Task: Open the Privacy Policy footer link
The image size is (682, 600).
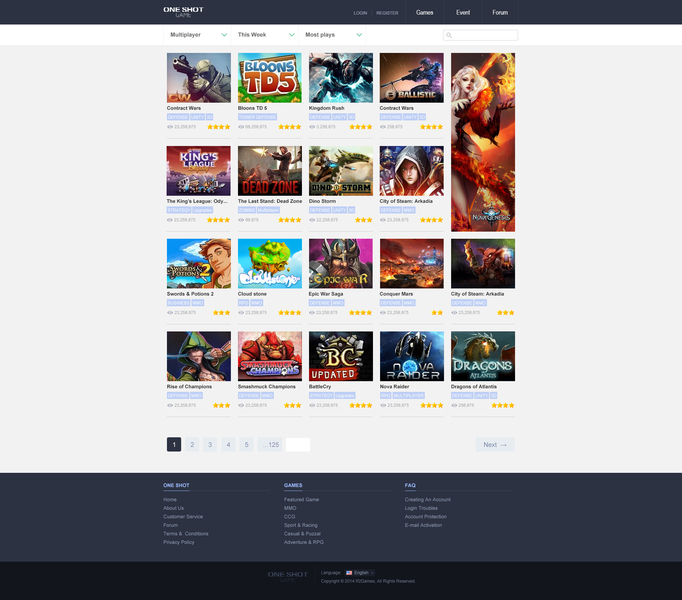Action: [x=179, y=542]
